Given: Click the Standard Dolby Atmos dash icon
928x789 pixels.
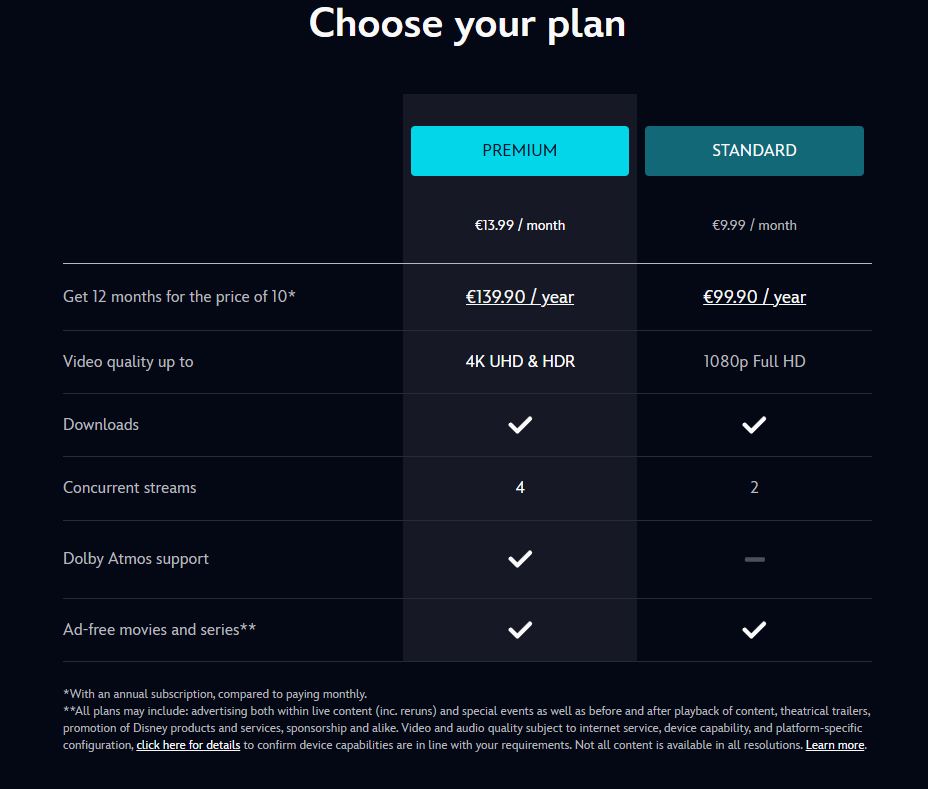Looking at the screenshot, I should [754, 559].
